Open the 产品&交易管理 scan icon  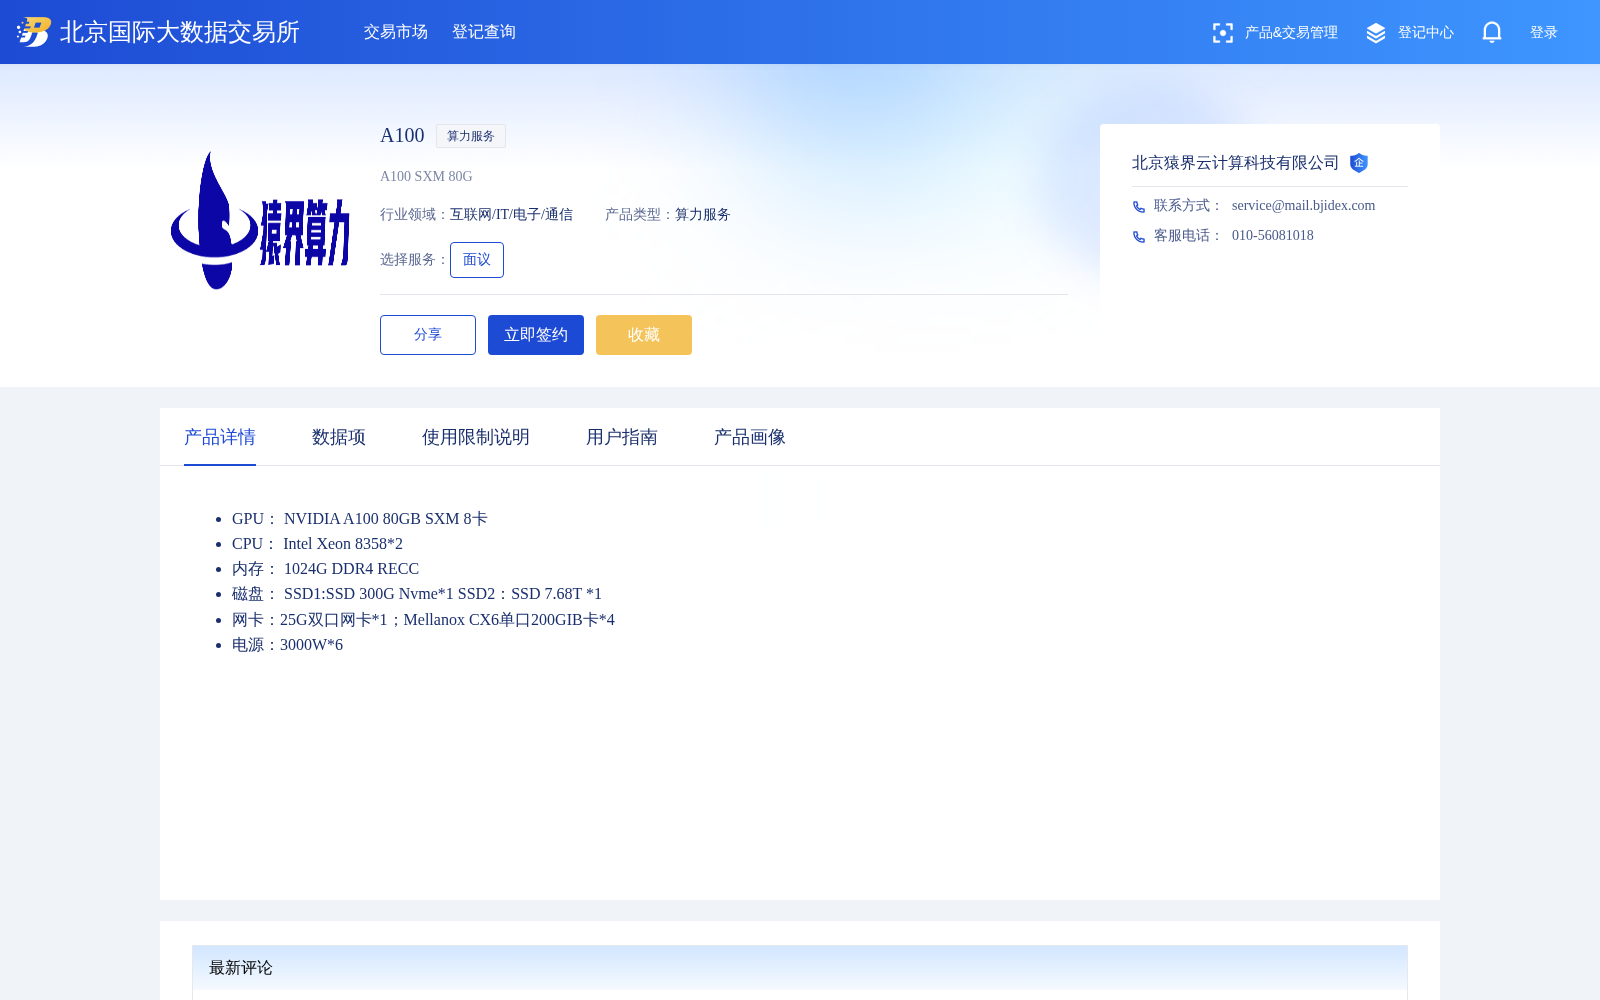pos(1222,33)
